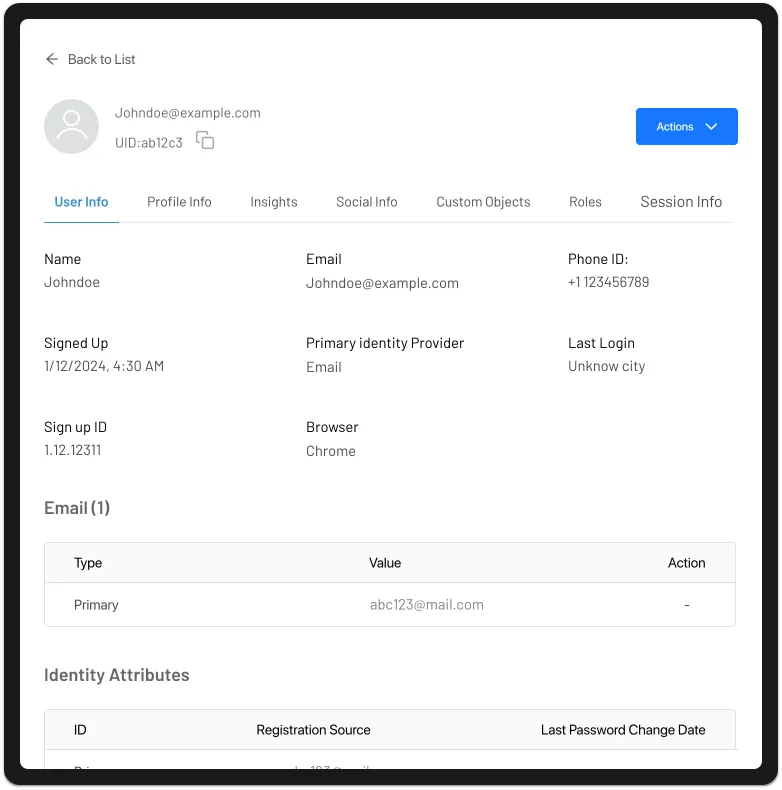Switch to the User Info tab
This screenshot has height=790, width=782.
[x=81, y=202]
